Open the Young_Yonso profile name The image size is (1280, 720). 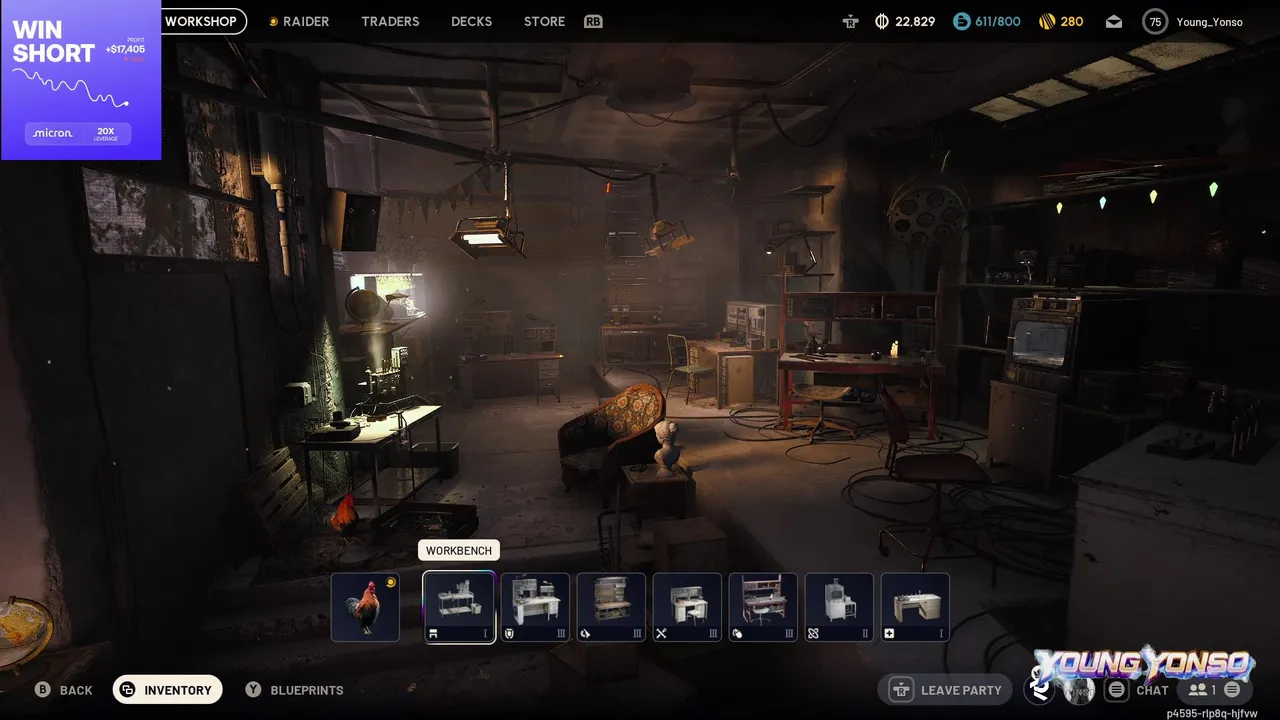click(1210, 22)
